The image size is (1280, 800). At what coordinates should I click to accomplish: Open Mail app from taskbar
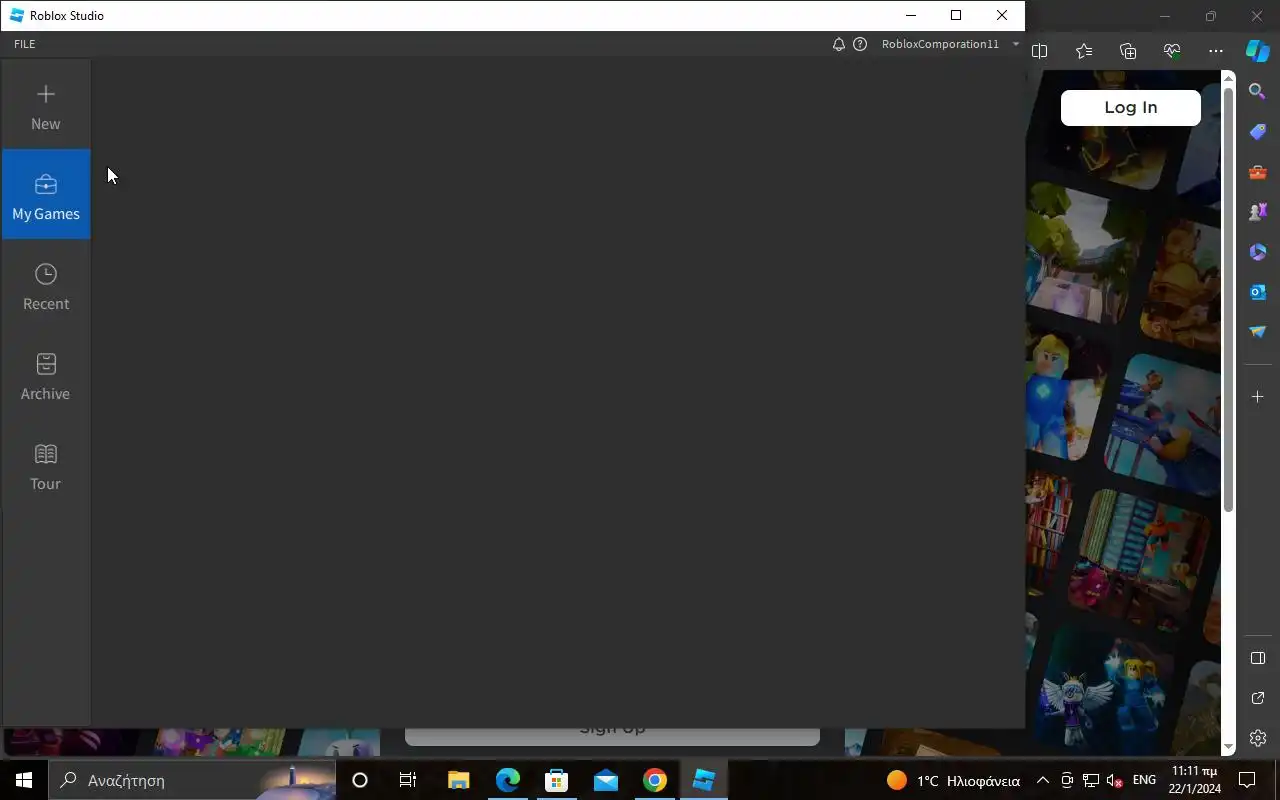[606, 780]
